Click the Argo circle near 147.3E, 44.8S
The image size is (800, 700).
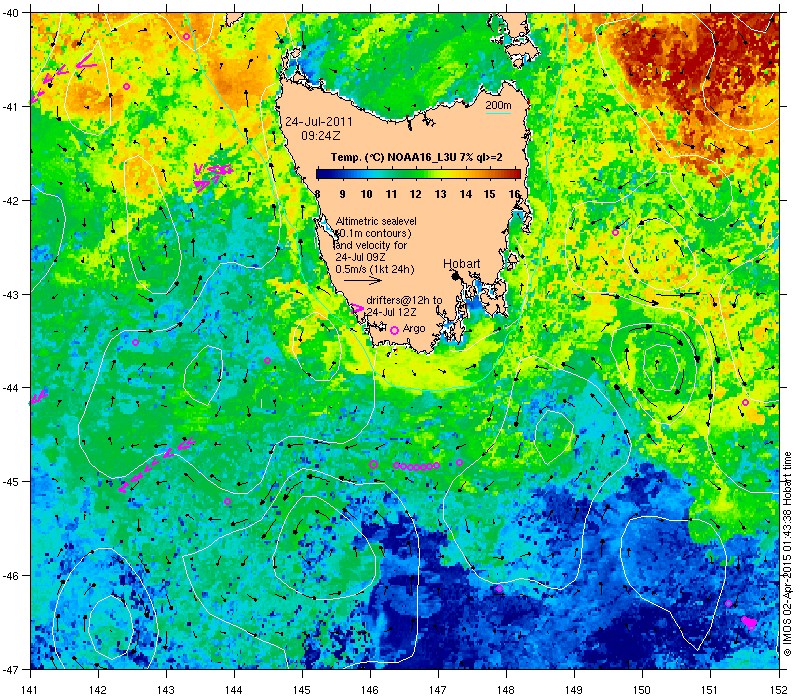pos(460,463)
